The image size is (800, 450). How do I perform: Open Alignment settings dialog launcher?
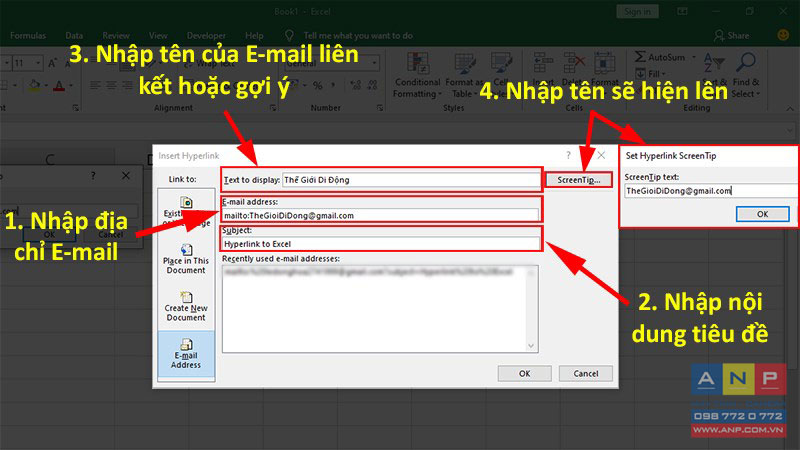pos(273,108)
